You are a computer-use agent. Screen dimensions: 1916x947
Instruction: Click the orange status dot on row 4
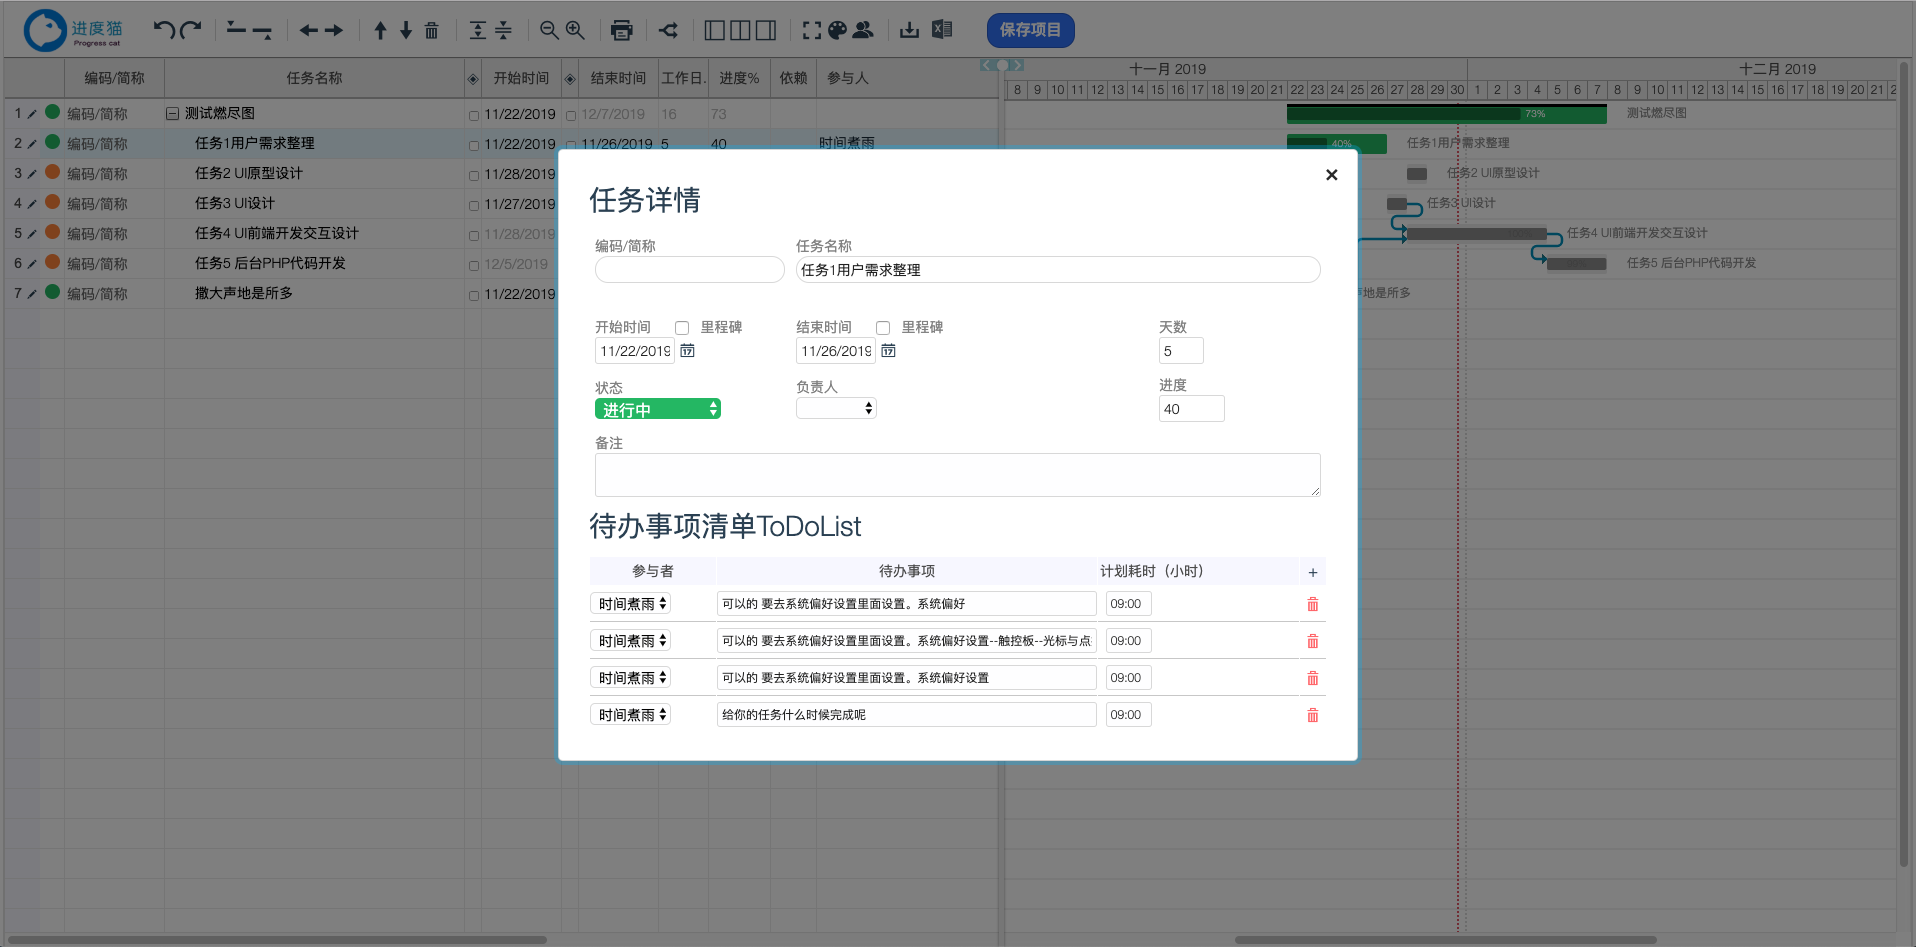click(x=52, y=202)
